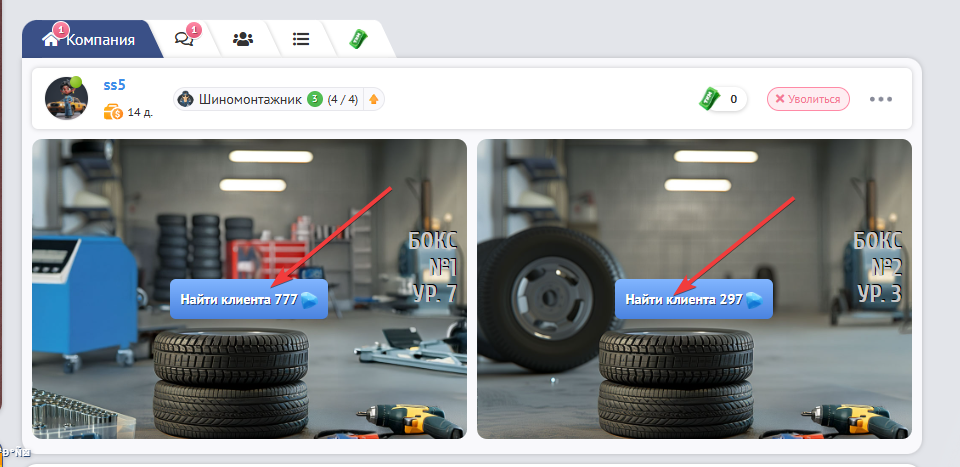Click Найти клиента 297 in box 2
960x467 pixels.
693,299
